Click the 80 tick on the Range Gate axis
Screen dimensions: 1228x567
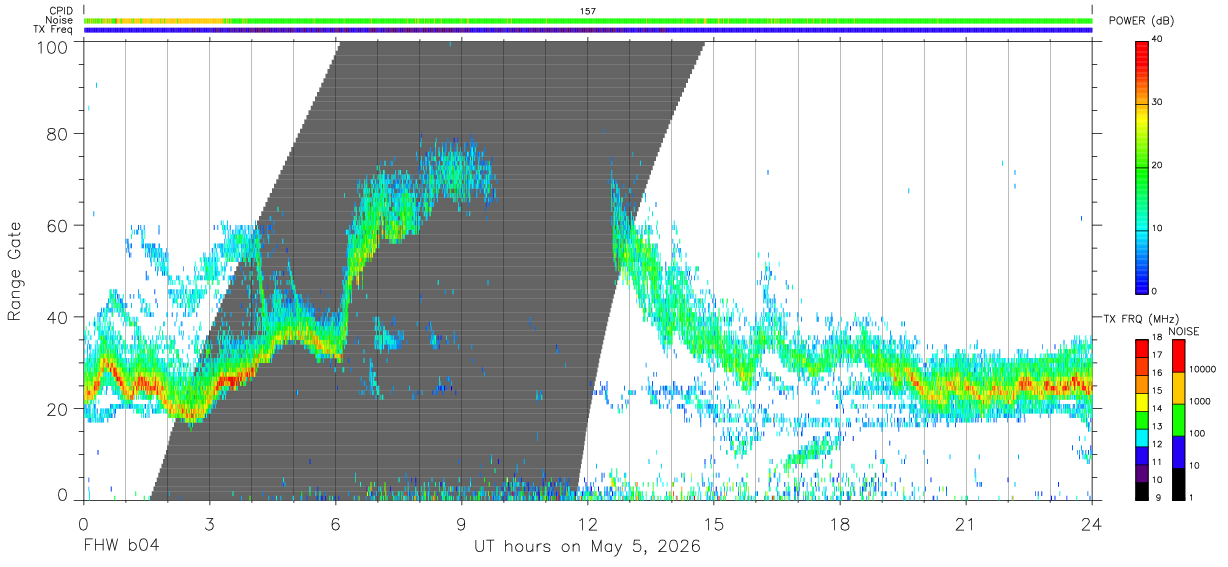[x=57, y=133]
